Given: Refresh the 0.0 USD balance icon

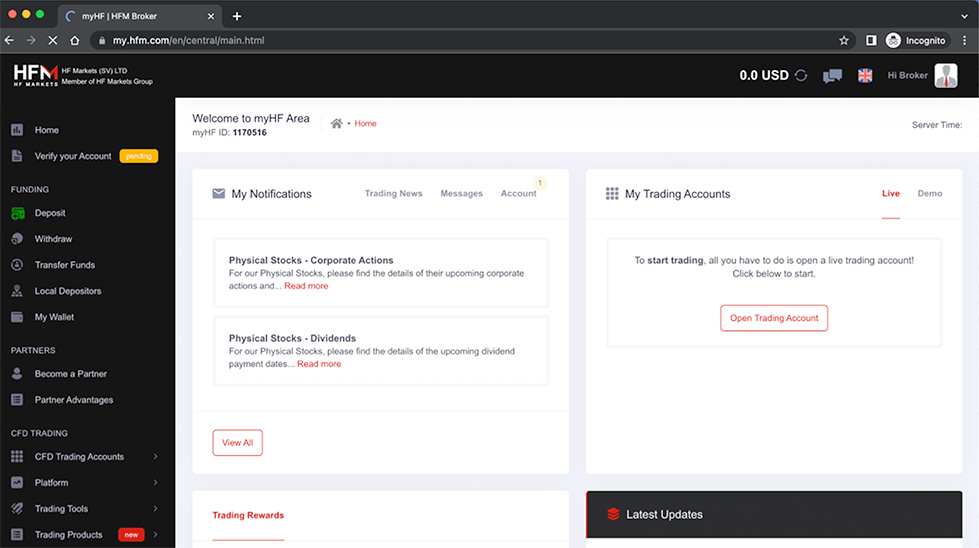Looking at the screenshot, I should coord(801,76).
